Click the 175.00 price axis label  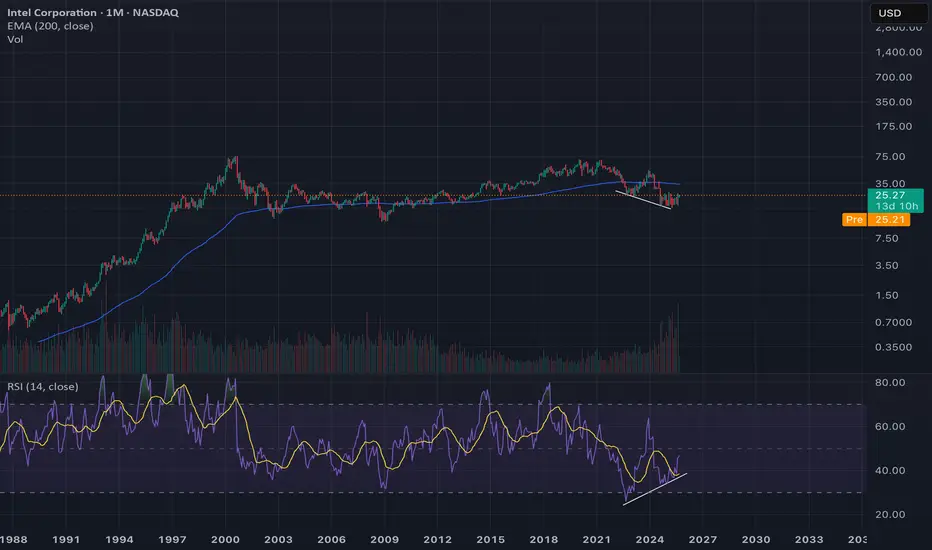click(893, 127)
